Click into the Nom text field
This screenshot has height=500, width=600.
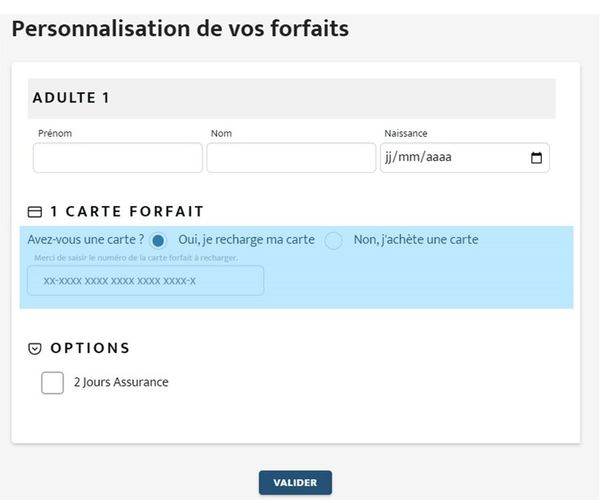coord(291,158)
